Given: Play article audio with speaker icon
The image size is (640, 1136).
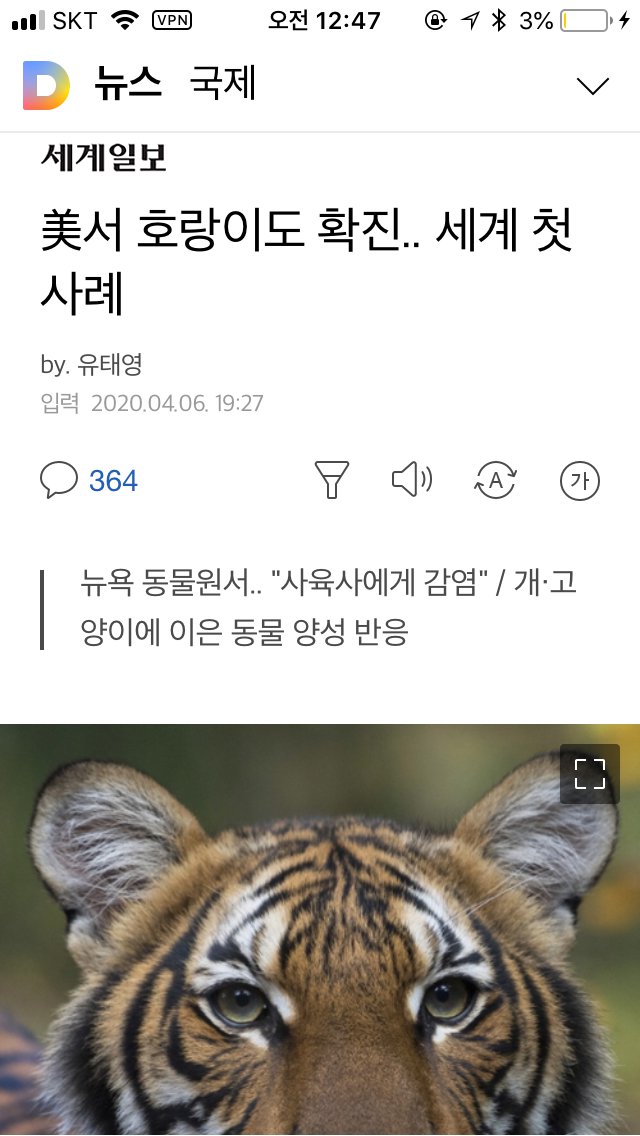Looking at the screenshot, I should click(x=412, y=480).
